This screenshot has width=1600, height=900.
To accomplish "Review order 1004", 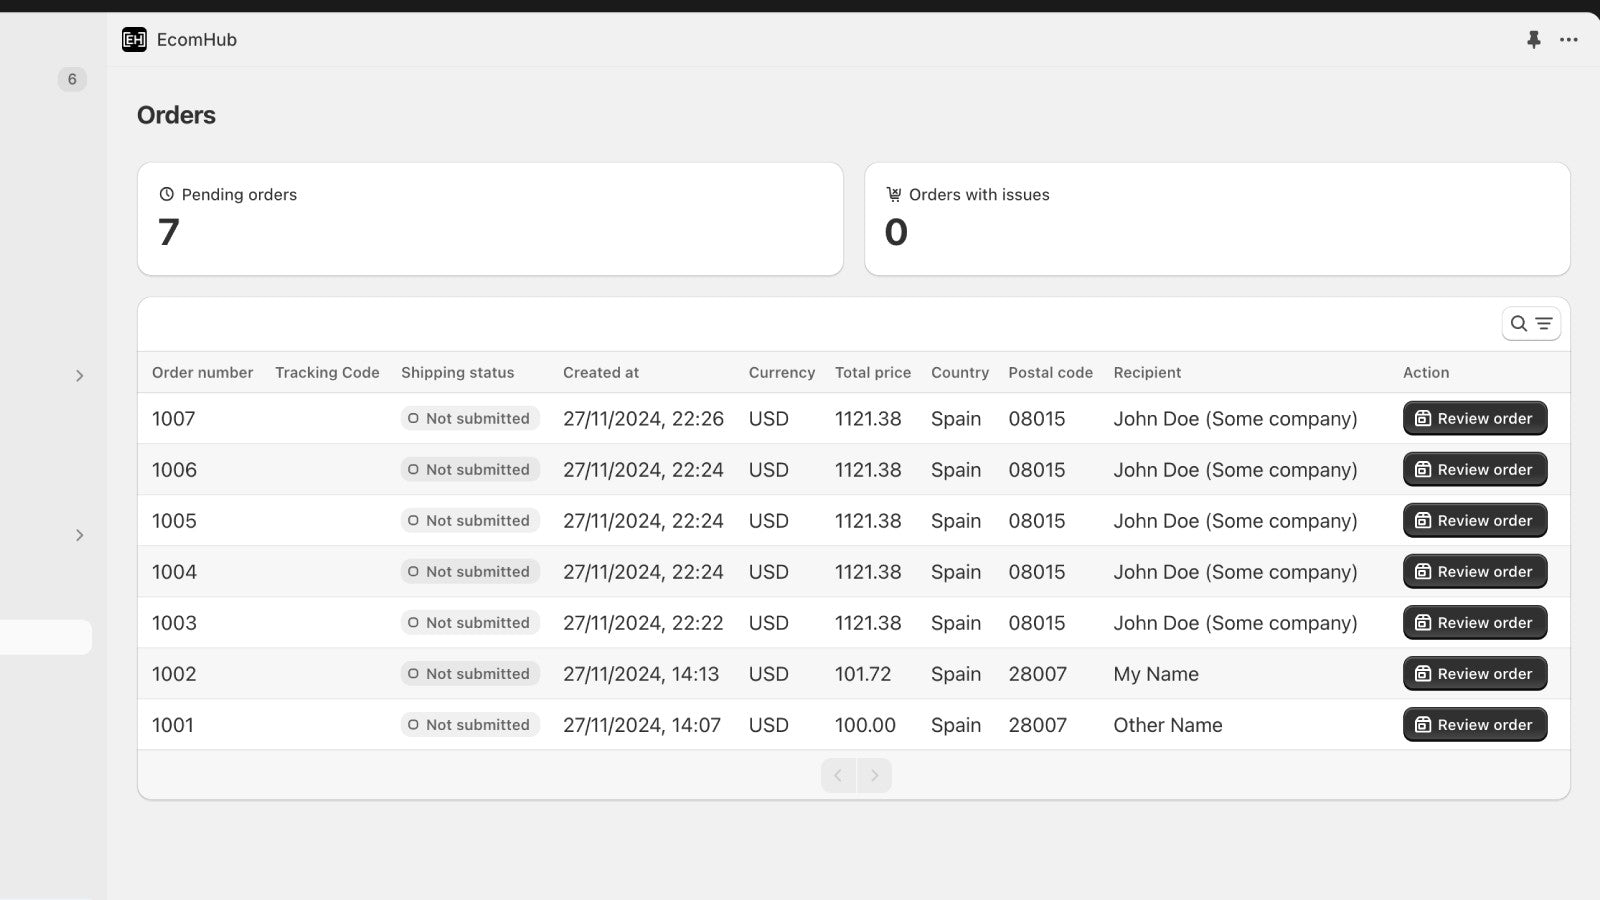I will (x=1474, y=572).
